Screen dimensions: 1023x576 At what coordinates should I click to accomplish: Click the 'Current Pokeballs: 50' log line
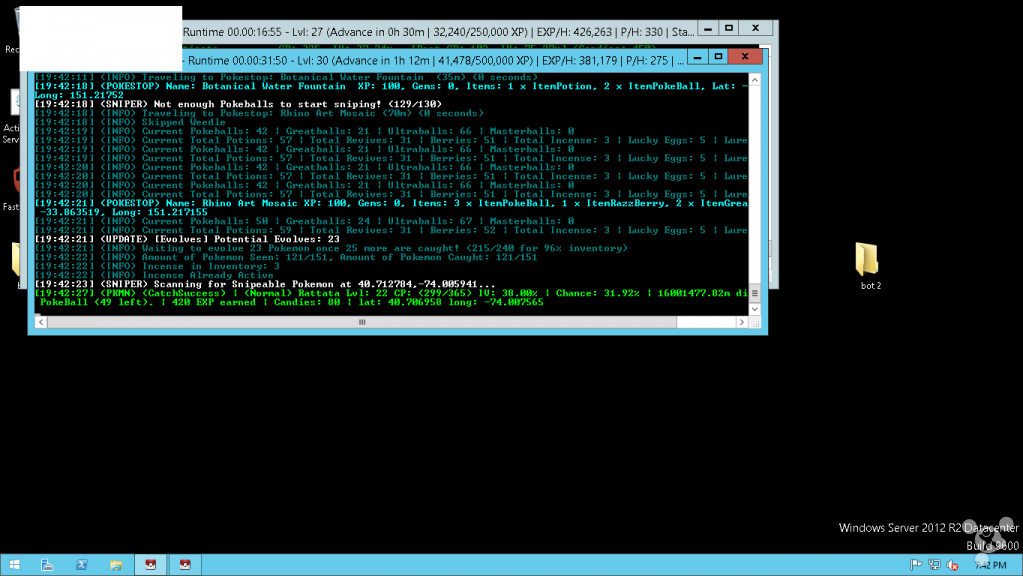[304, 221]
